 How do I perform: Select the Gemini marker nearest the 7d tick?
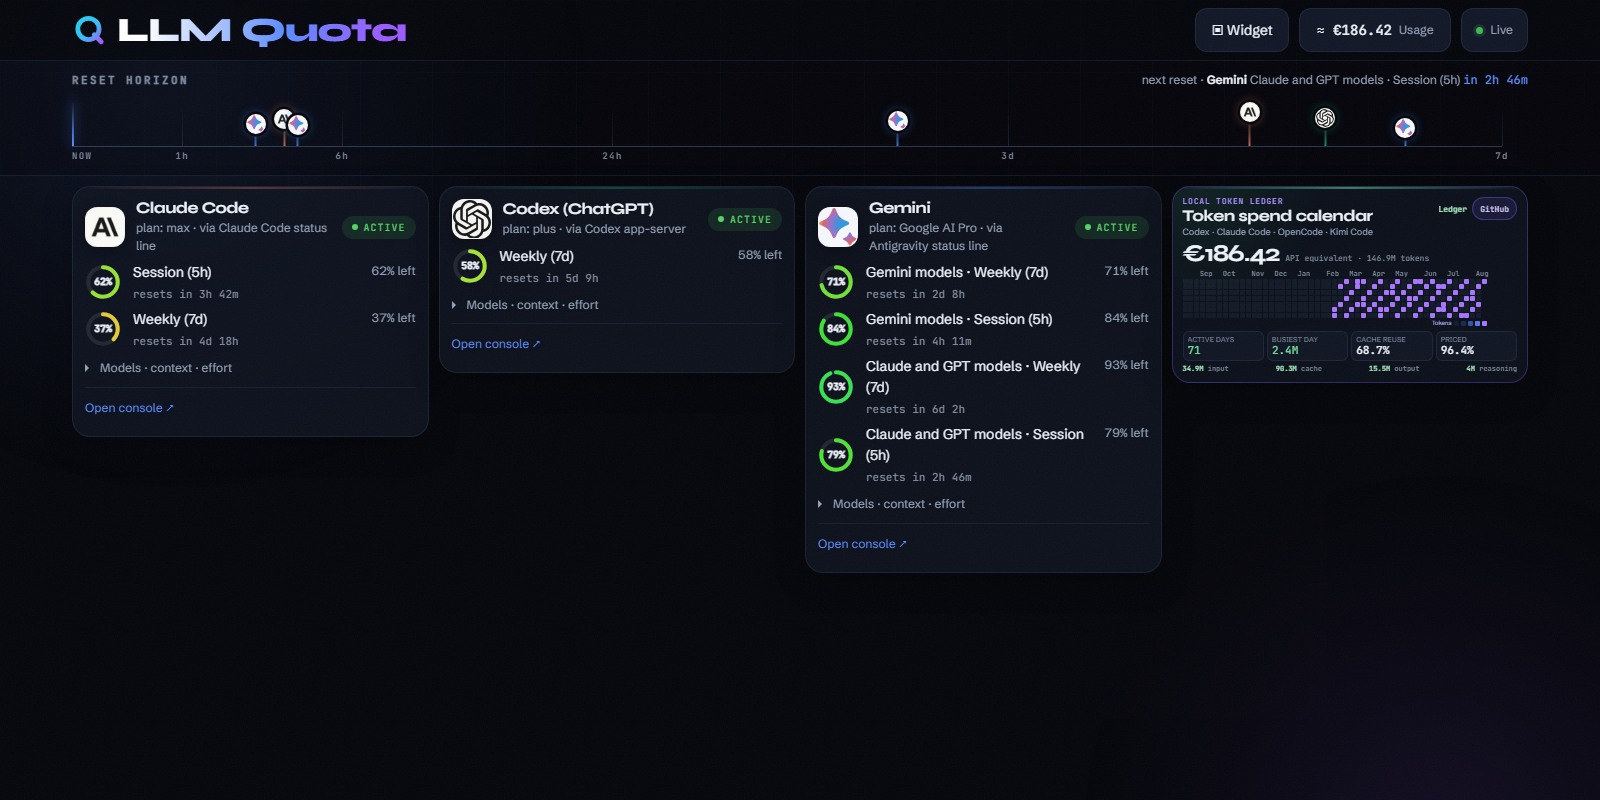(x=1405, y=128)
